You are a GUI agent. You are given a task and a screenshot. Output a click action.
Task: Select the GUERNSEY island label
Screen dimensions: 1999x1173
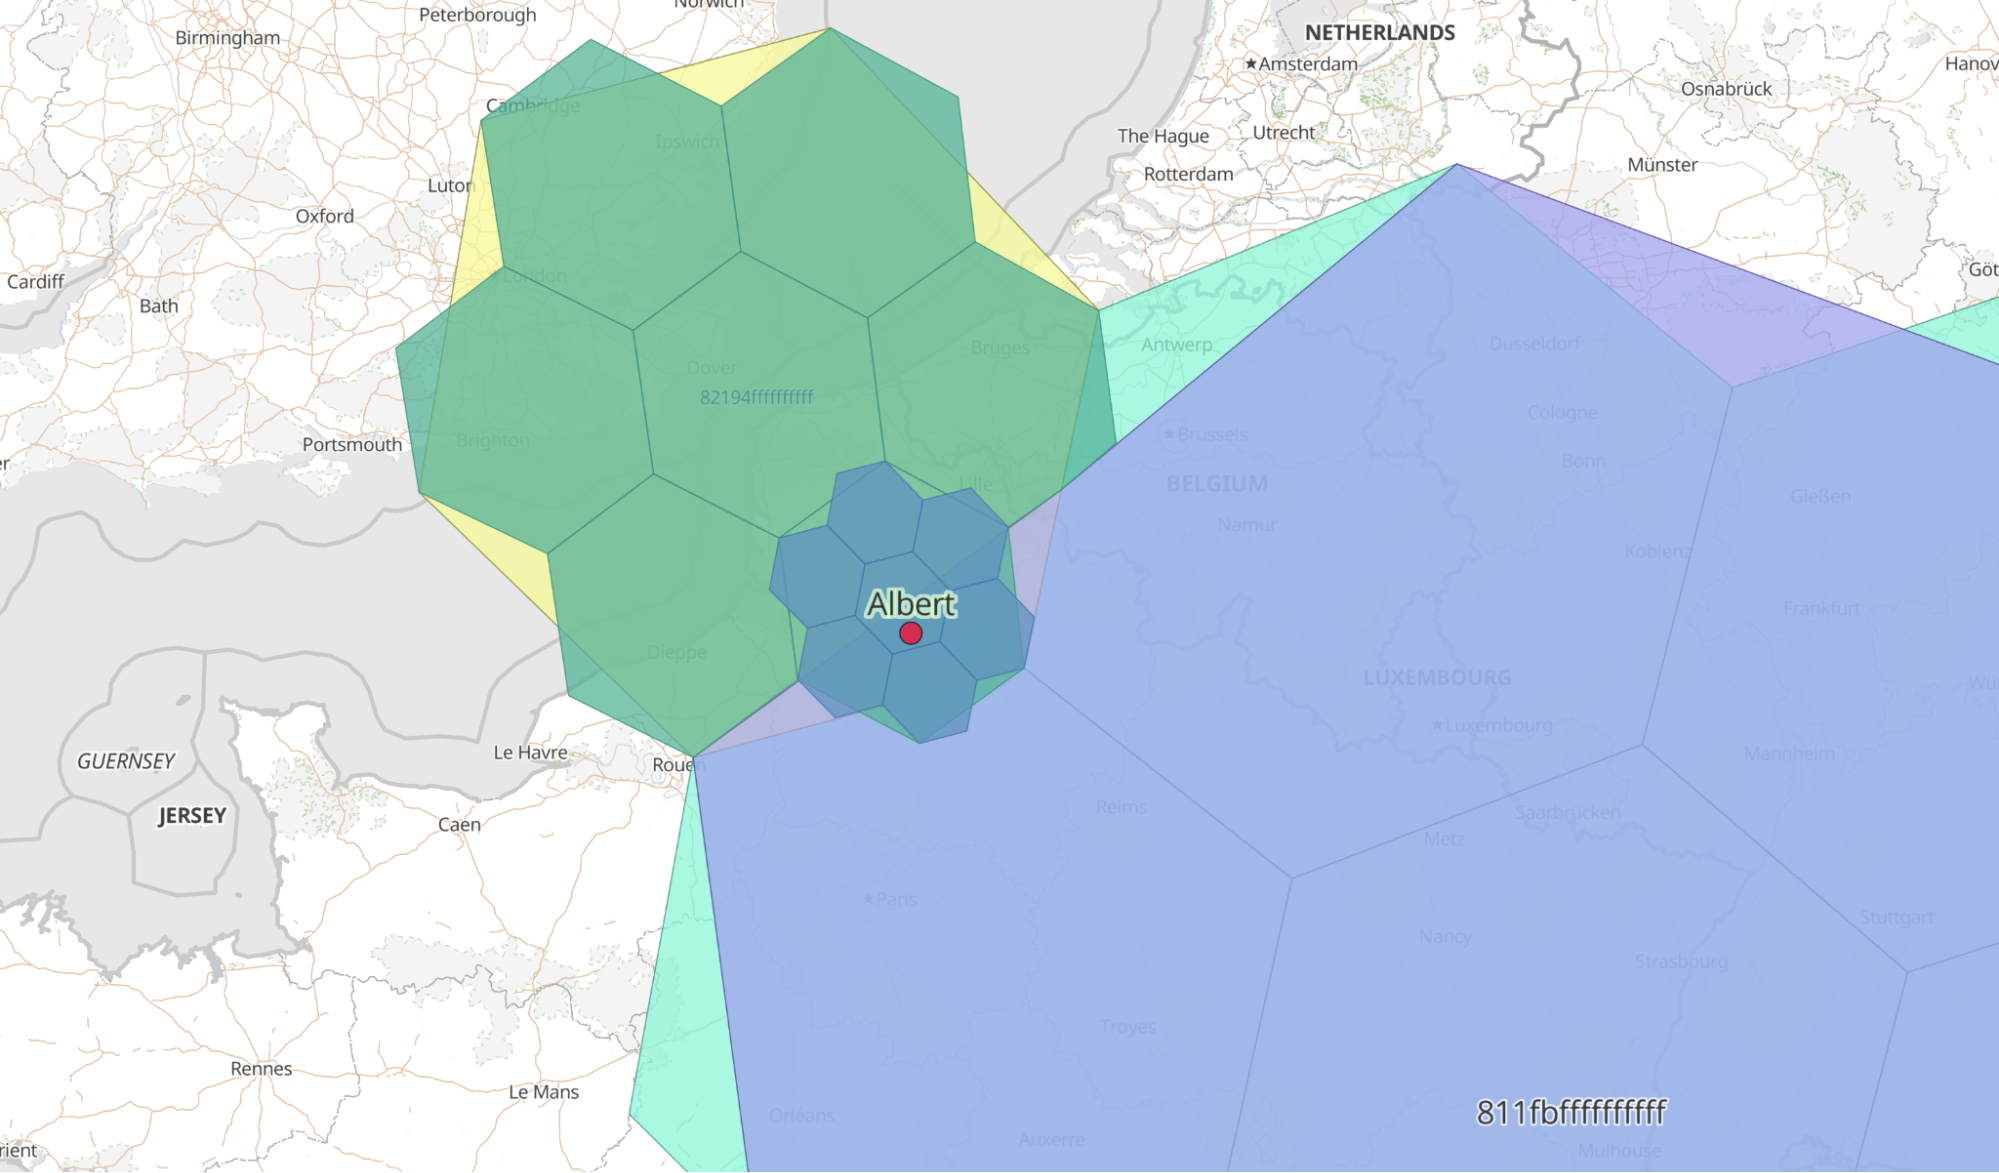click(126, 761)
